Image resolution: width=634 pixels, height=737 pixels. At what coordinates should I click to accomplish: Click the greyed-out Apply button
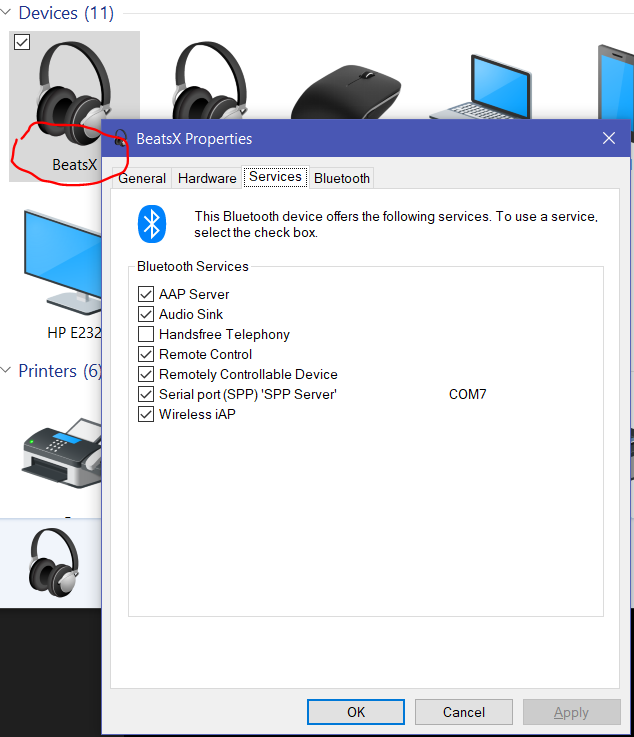click(x=571, y=712)
